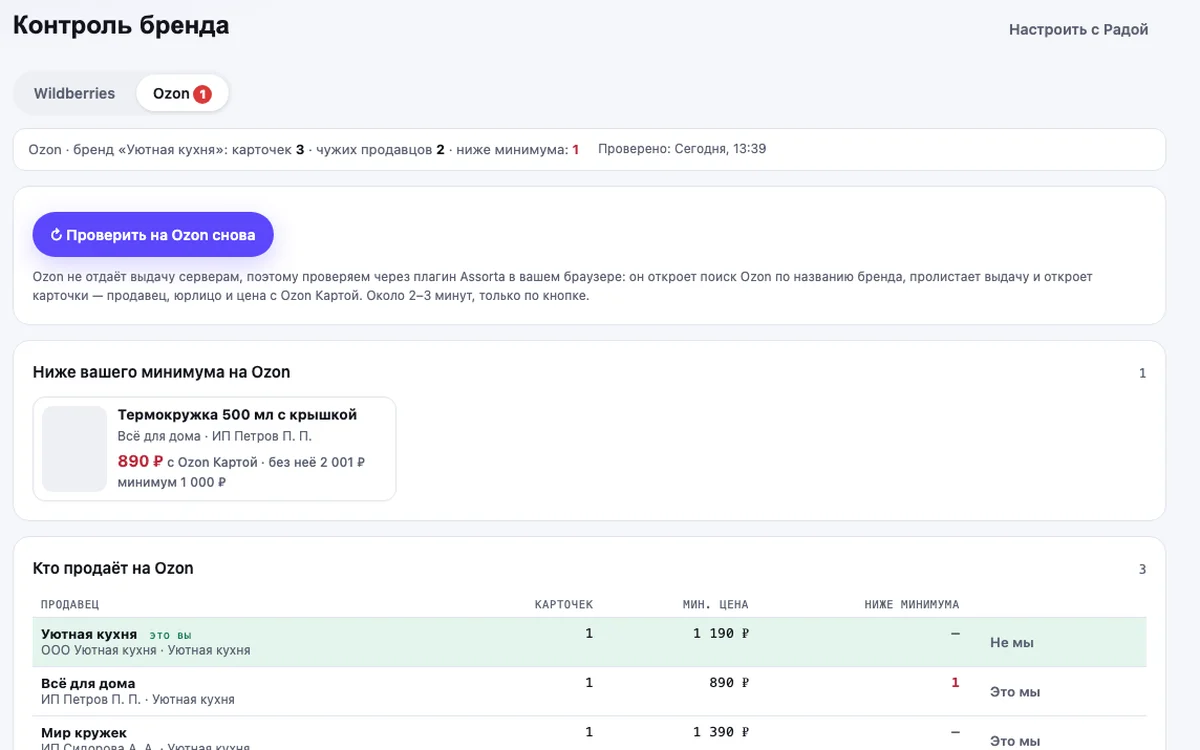
Task: Click "Всё для дома" seller name in the sellers table
Action: (88, 683)
